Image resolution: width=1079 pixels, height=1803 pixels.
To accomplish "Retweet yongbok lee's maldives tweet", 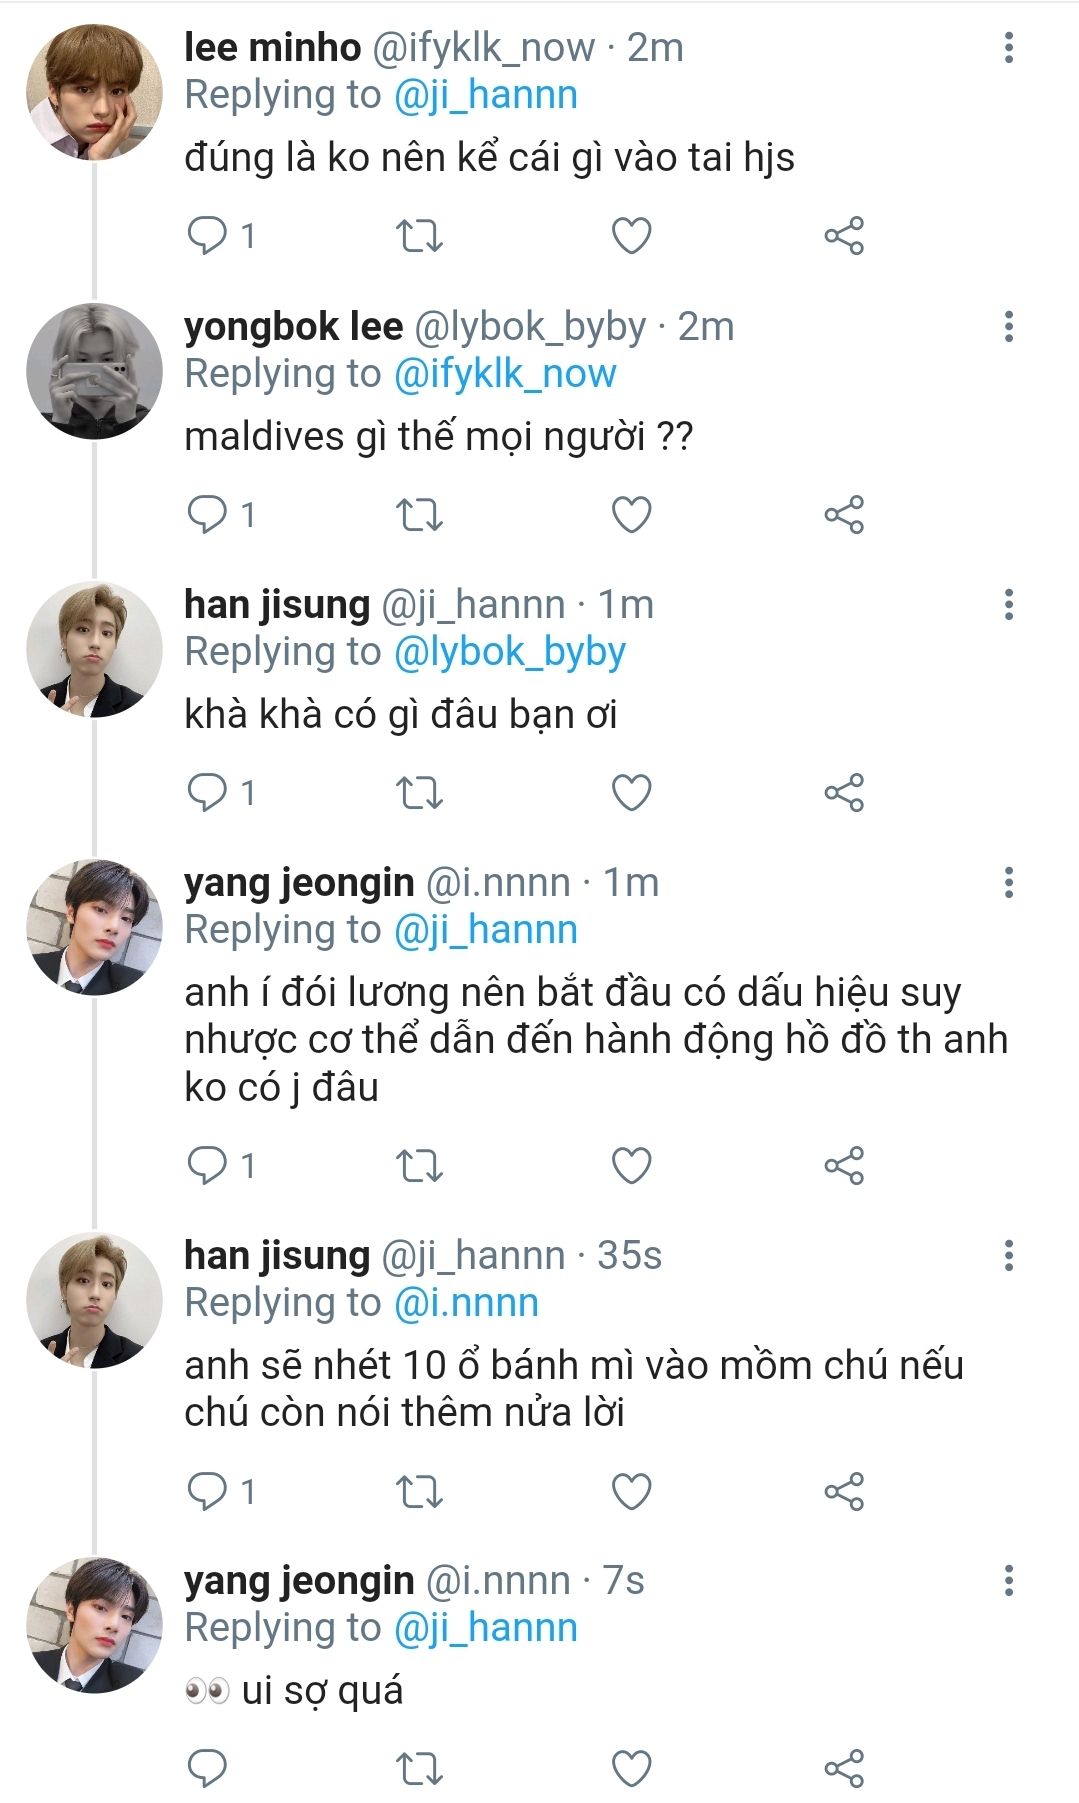I will click(x=419, y=515).
